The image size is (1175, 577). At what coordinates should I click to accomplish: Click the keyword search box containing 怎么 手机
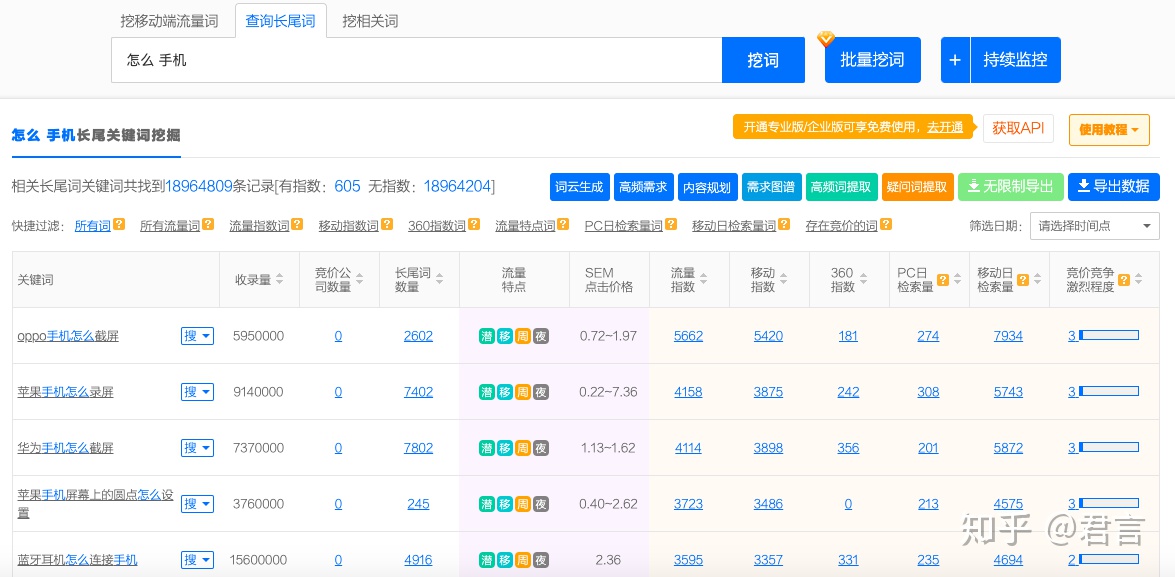tap(416, 60)
